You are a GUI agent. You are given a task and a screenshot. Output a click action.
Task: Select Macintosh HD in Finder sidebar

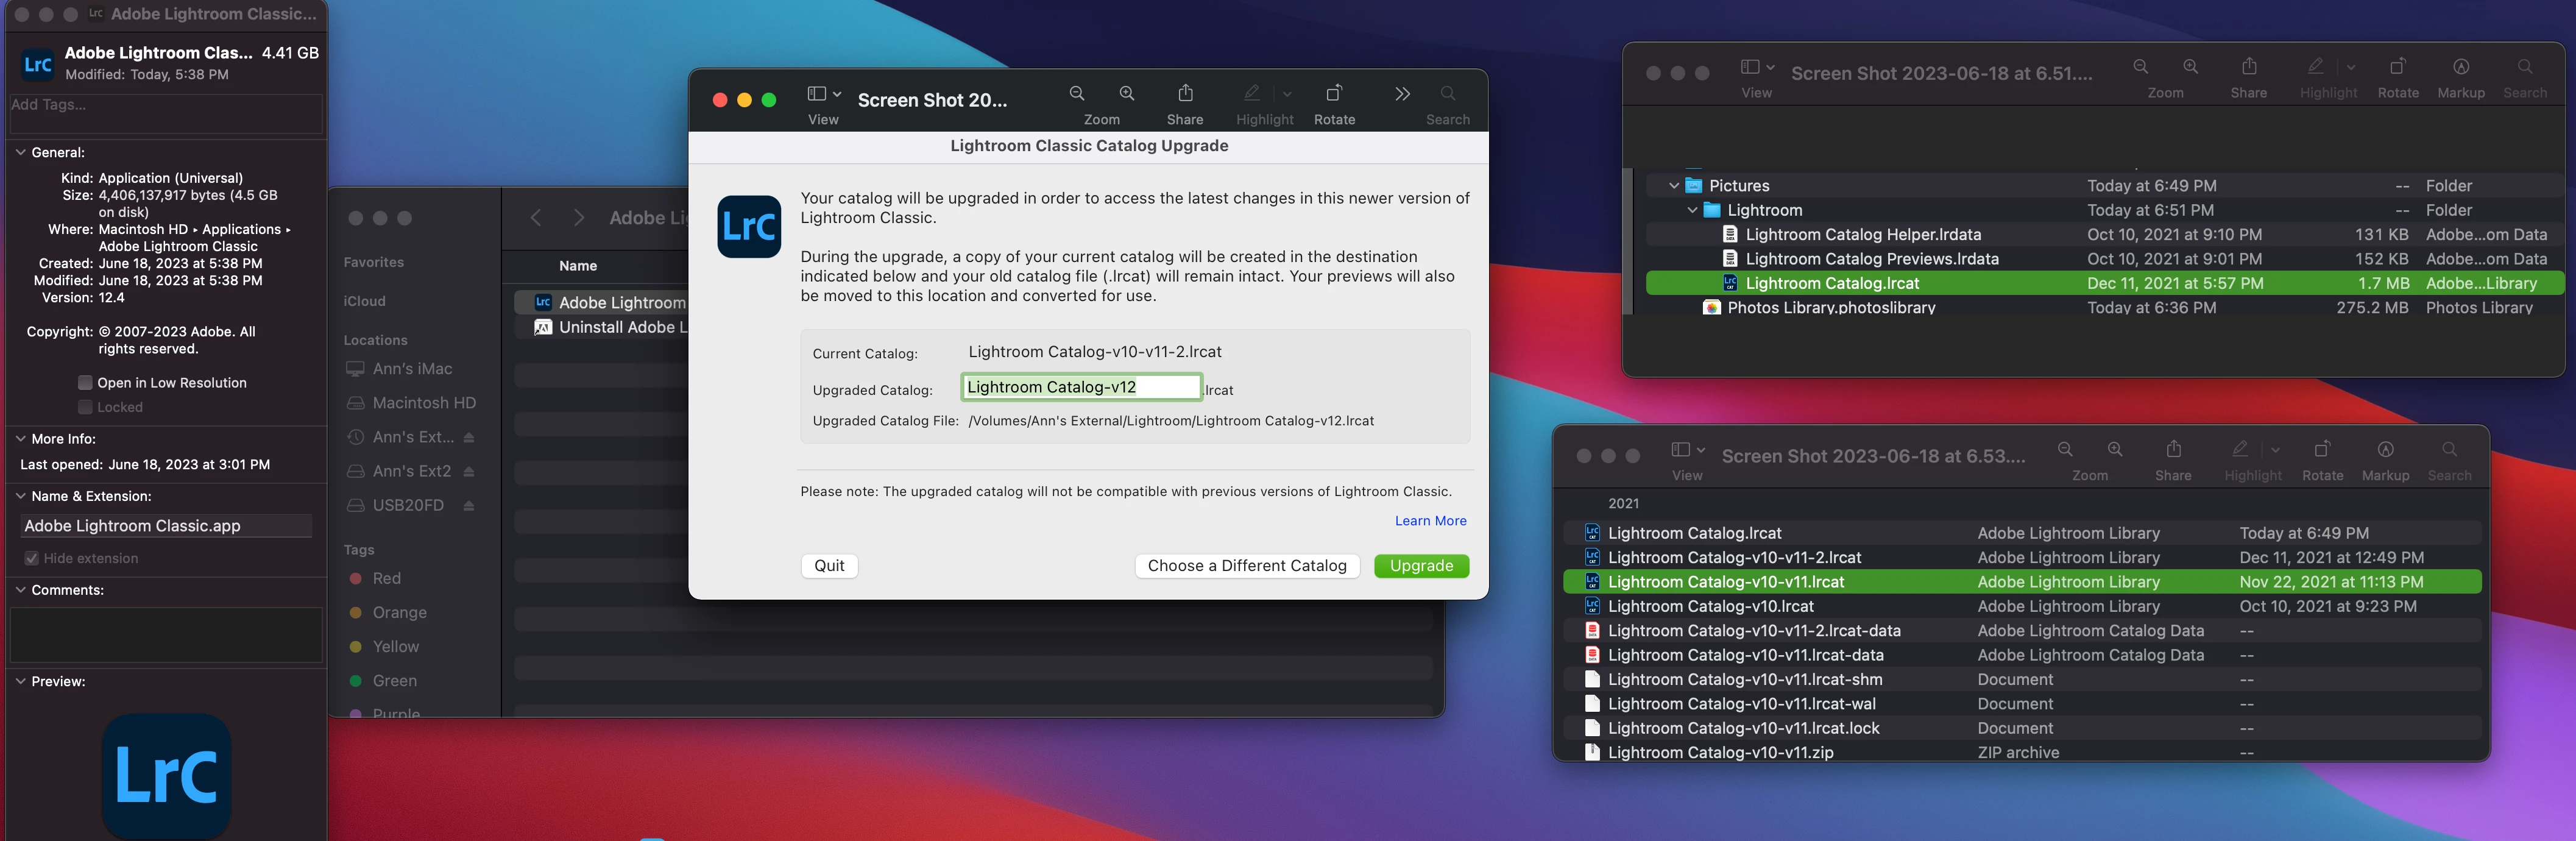pyautogui.click(x=423, y=403)
